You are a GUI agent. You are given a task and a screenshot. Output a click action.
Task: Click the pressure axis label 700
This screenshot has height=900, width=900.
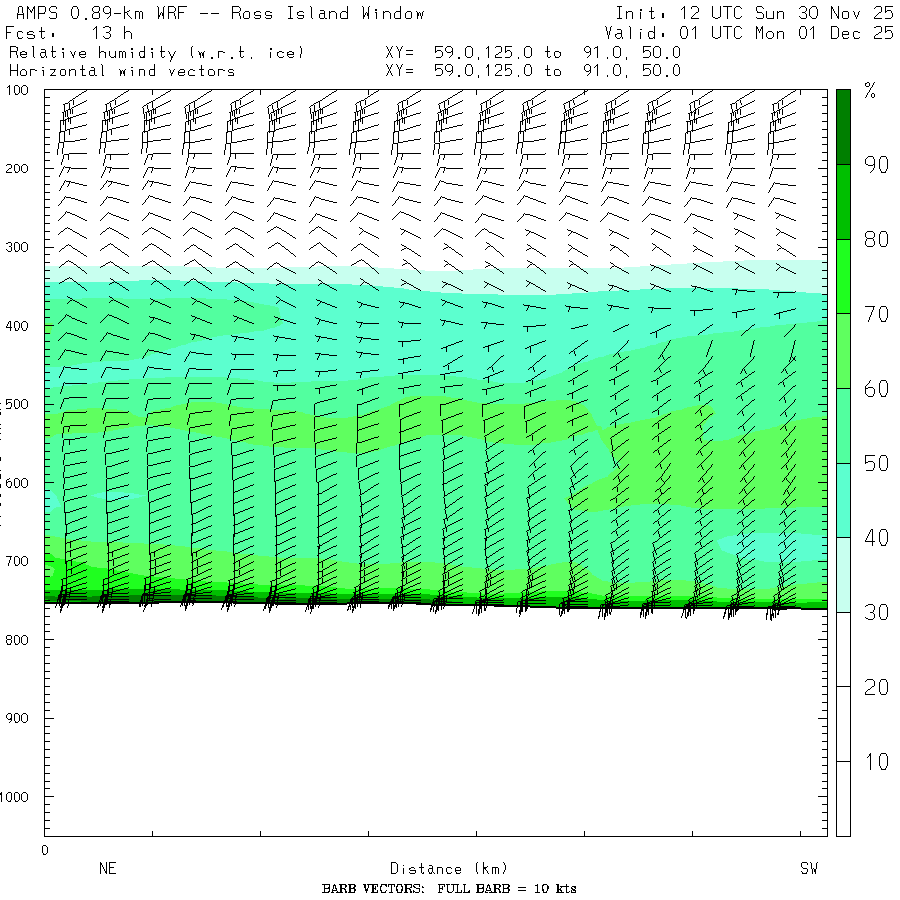[x=17, y=561]
